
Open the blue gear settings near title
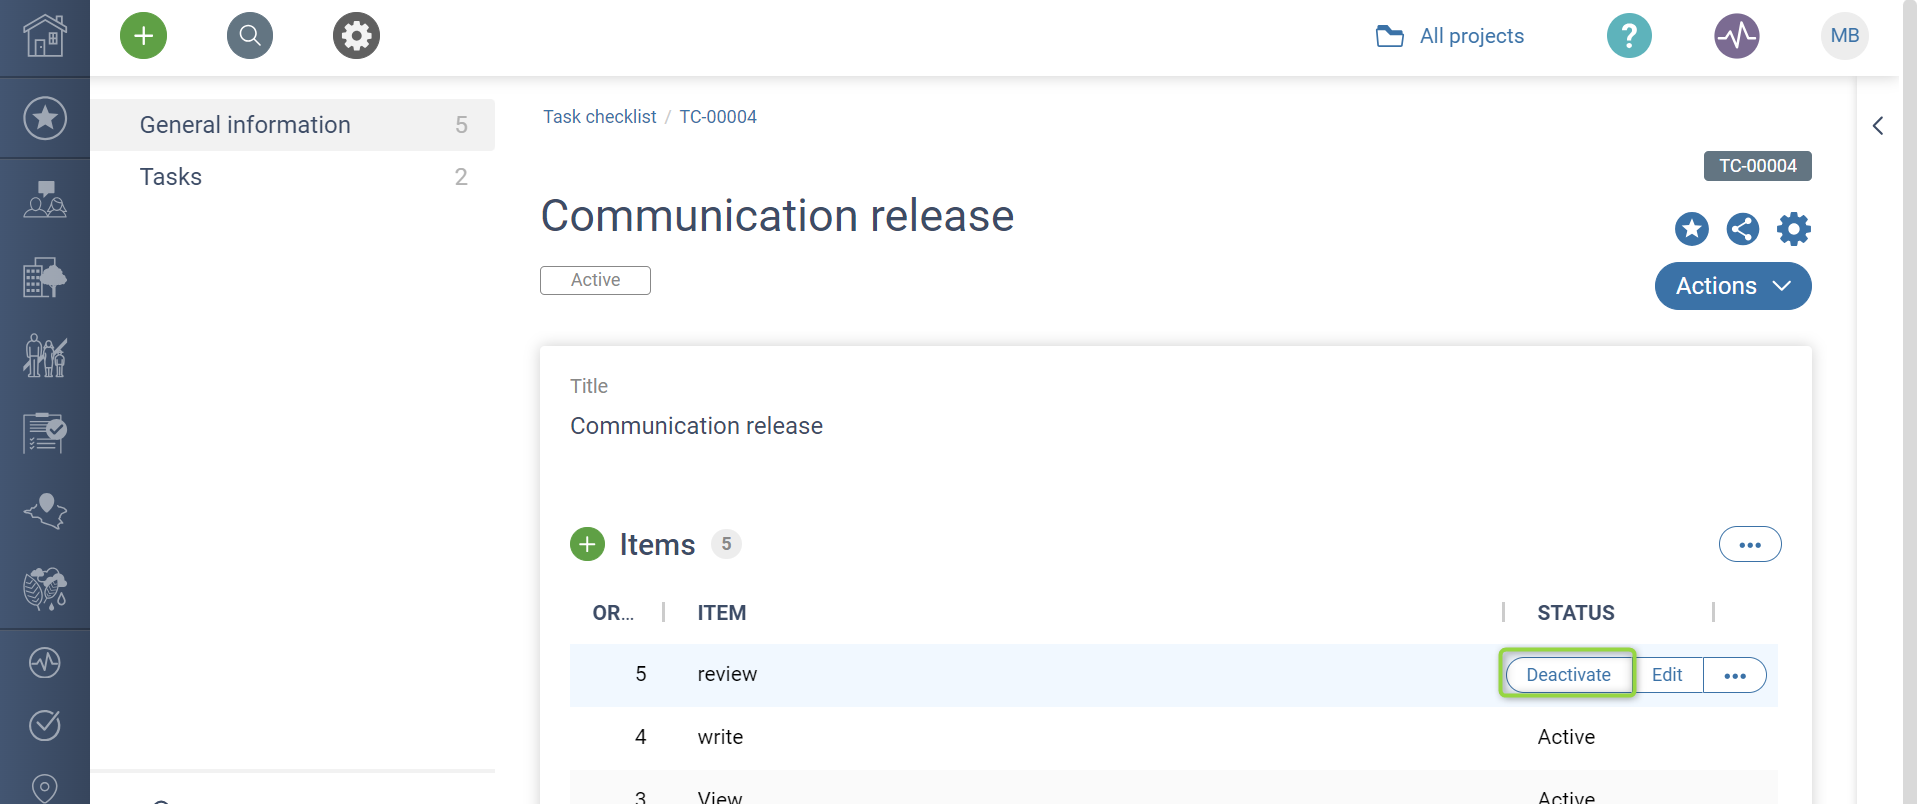1793,229
